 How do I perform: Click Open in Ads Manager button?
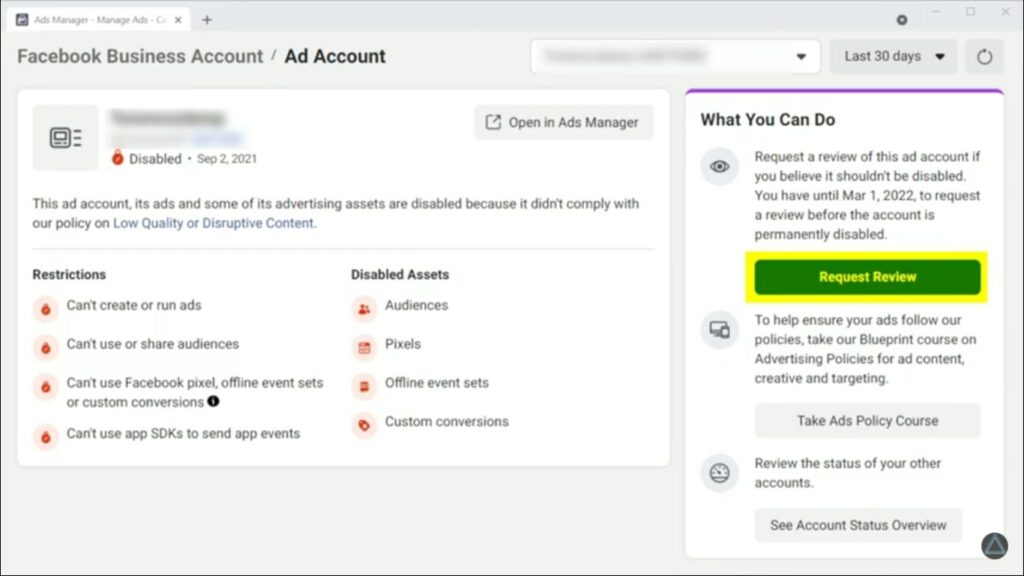pos(563,122)
